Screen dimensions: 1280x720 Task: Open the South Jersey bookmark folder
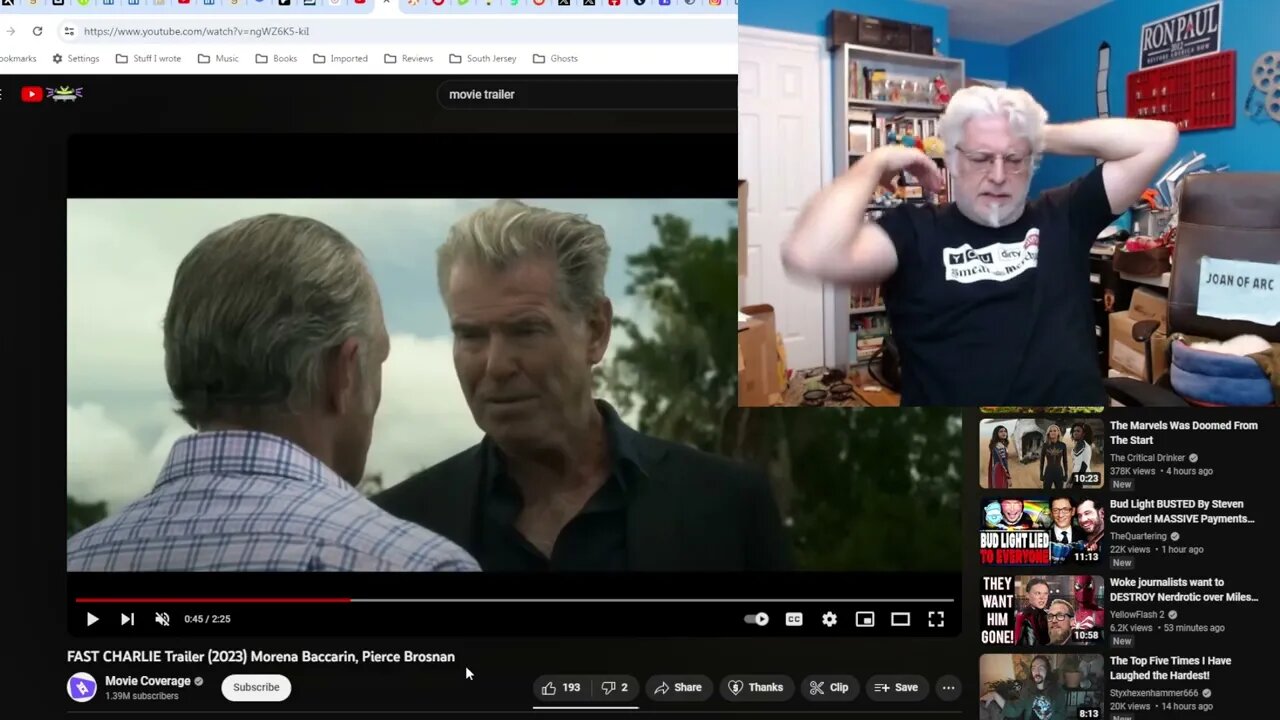[x=483, y=58]
